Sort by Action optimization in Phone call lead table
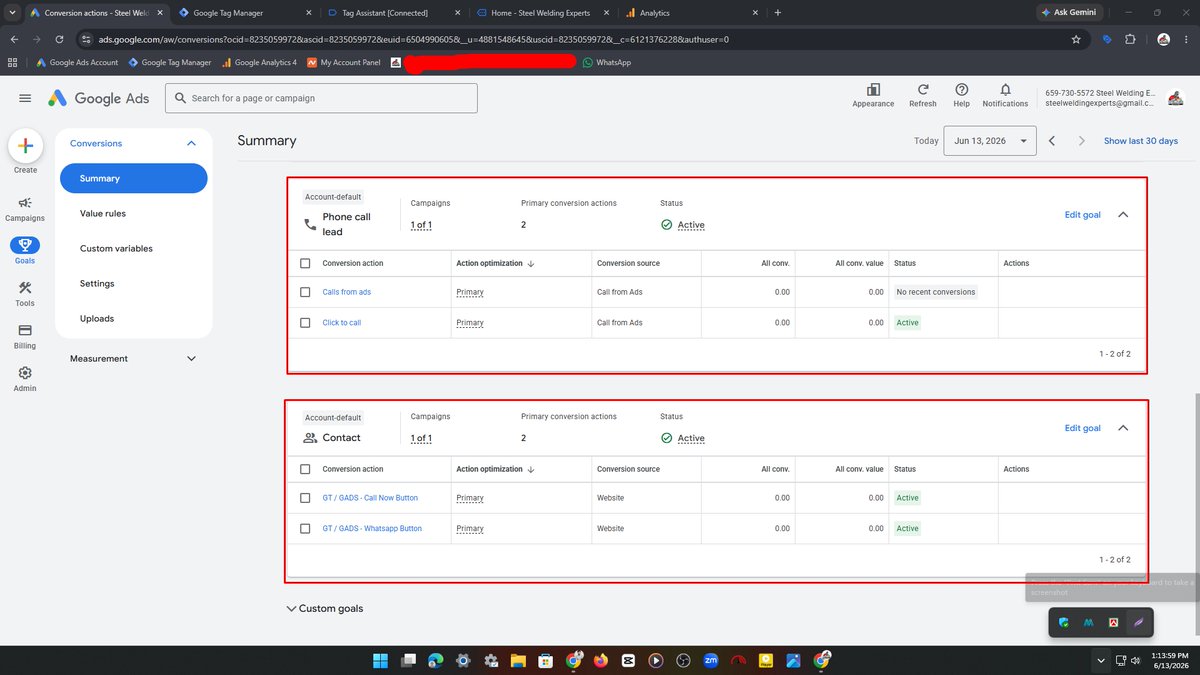Image resolution: width=1200 pixels, height=675 pixels. pos(495,263)
